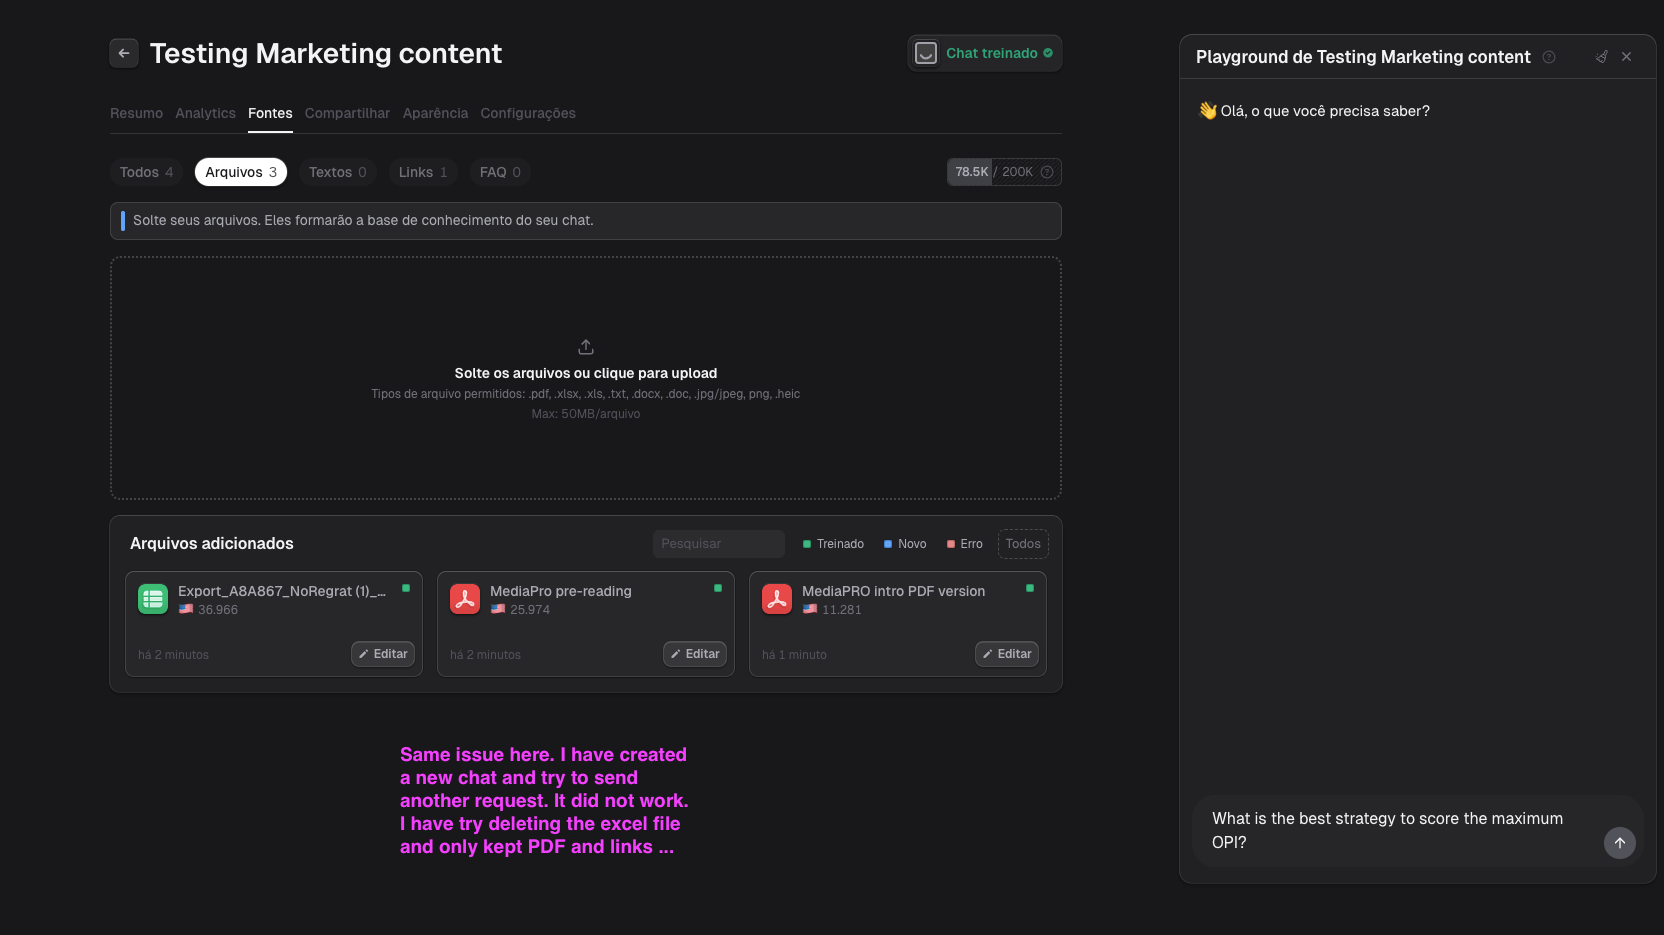Close the Playground panel
The height and width of the screenshot is (935, 1664).
tap(1627, 57)
